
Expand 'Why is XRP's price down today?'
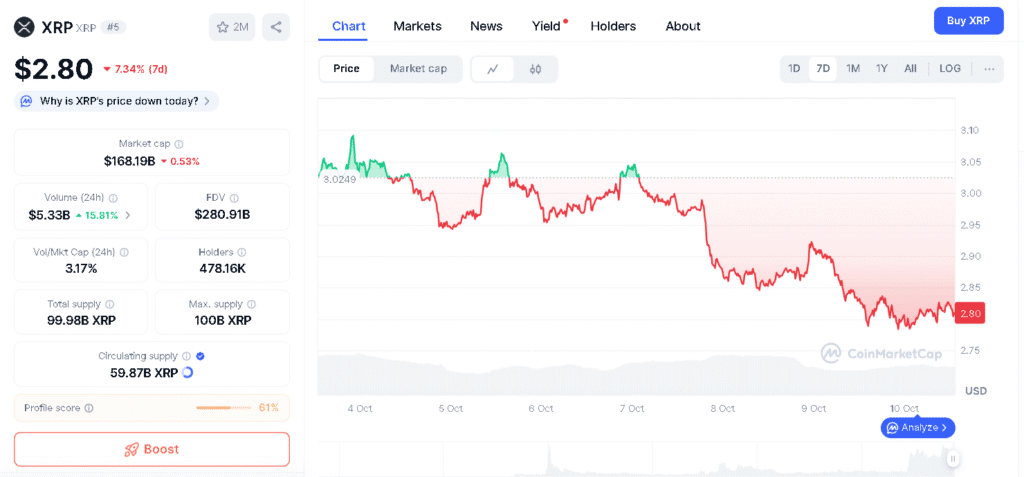point(117,101)
